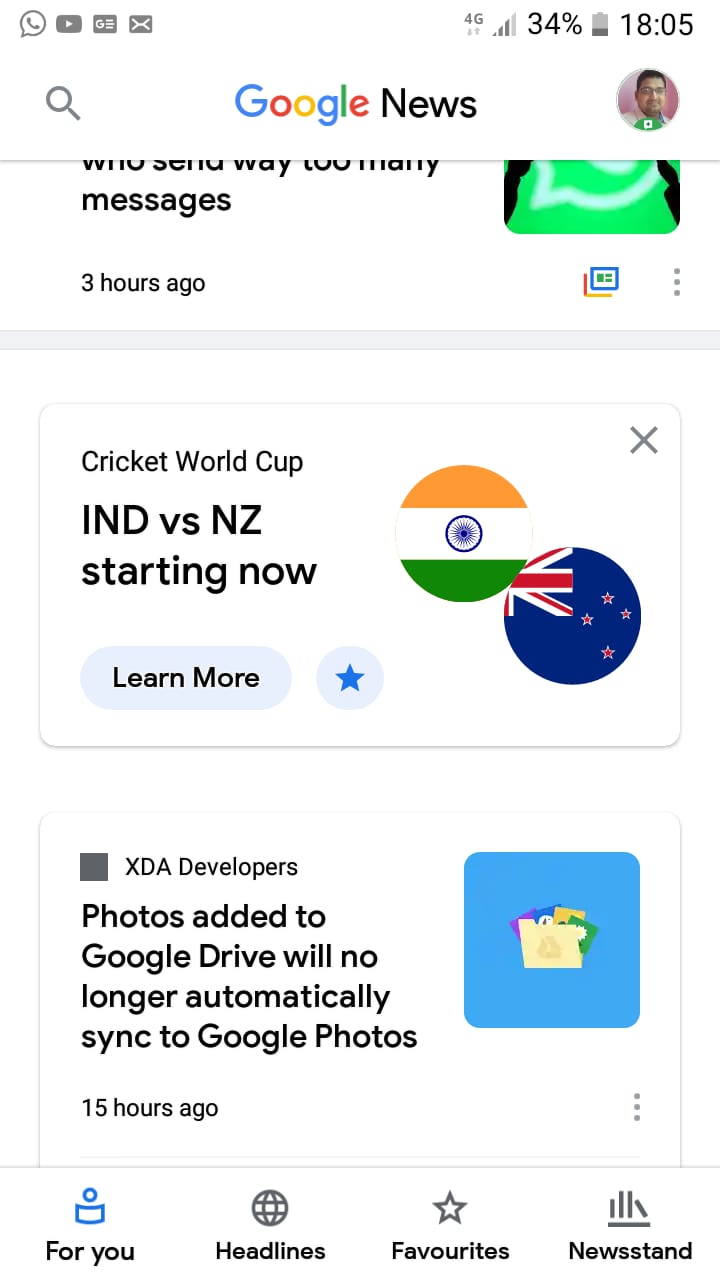Tap the New Zealand flag icon
The width and height of the screenshot is (720, 1280).
pos(572,616)
